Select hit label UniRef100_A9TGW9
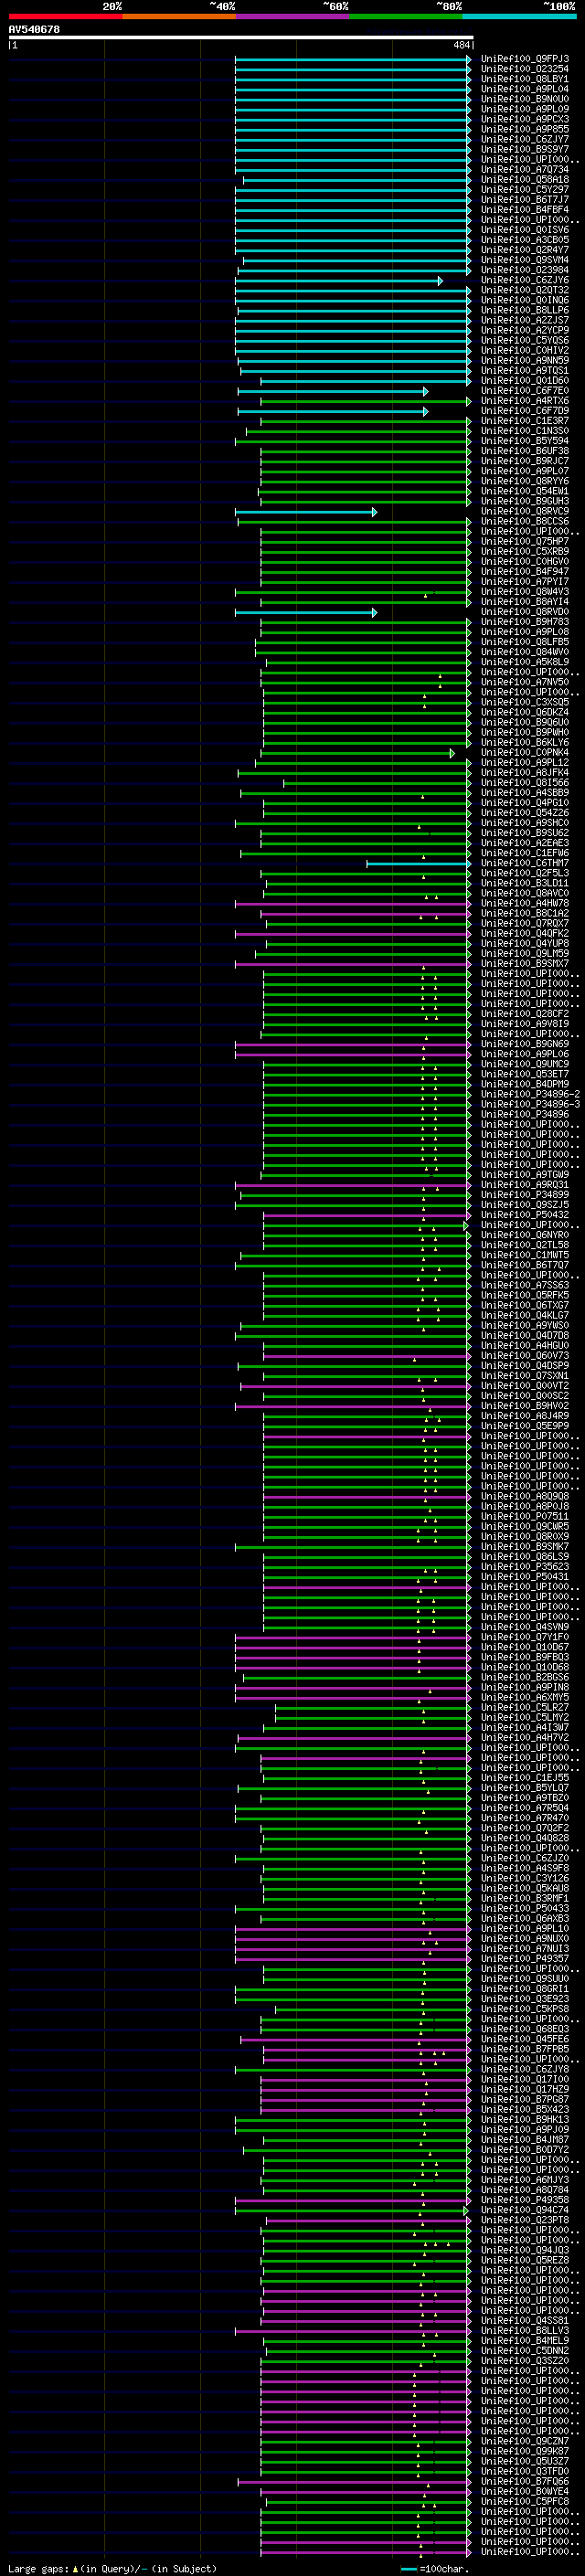Viewport: 585px width, 2576px height. point(524,1175)
